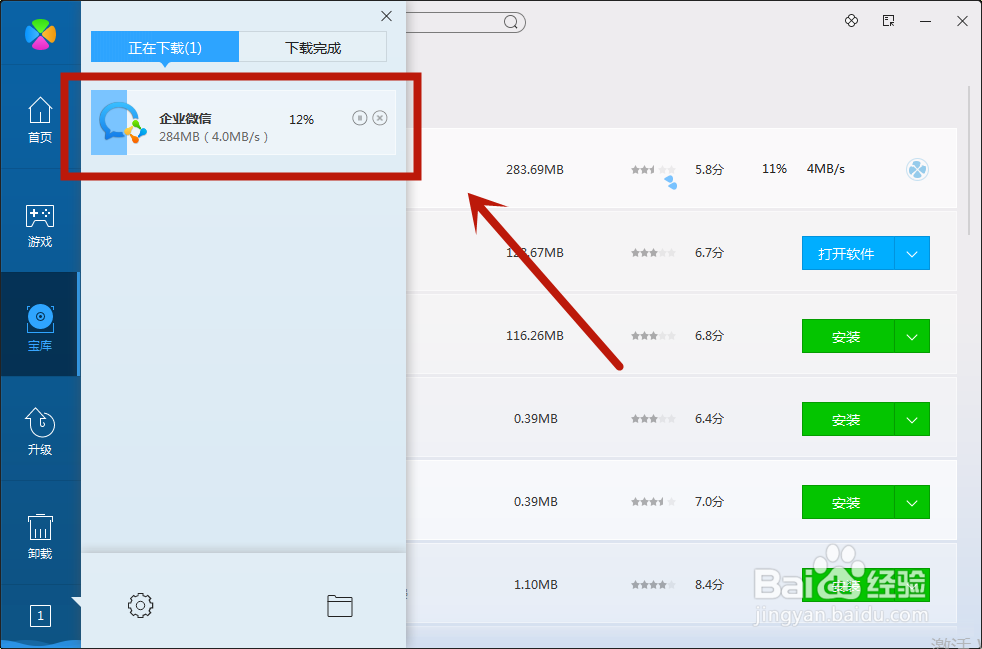Cancel the 企业微信 download
This screenshot has width=982, height=649.
point(380,118)
